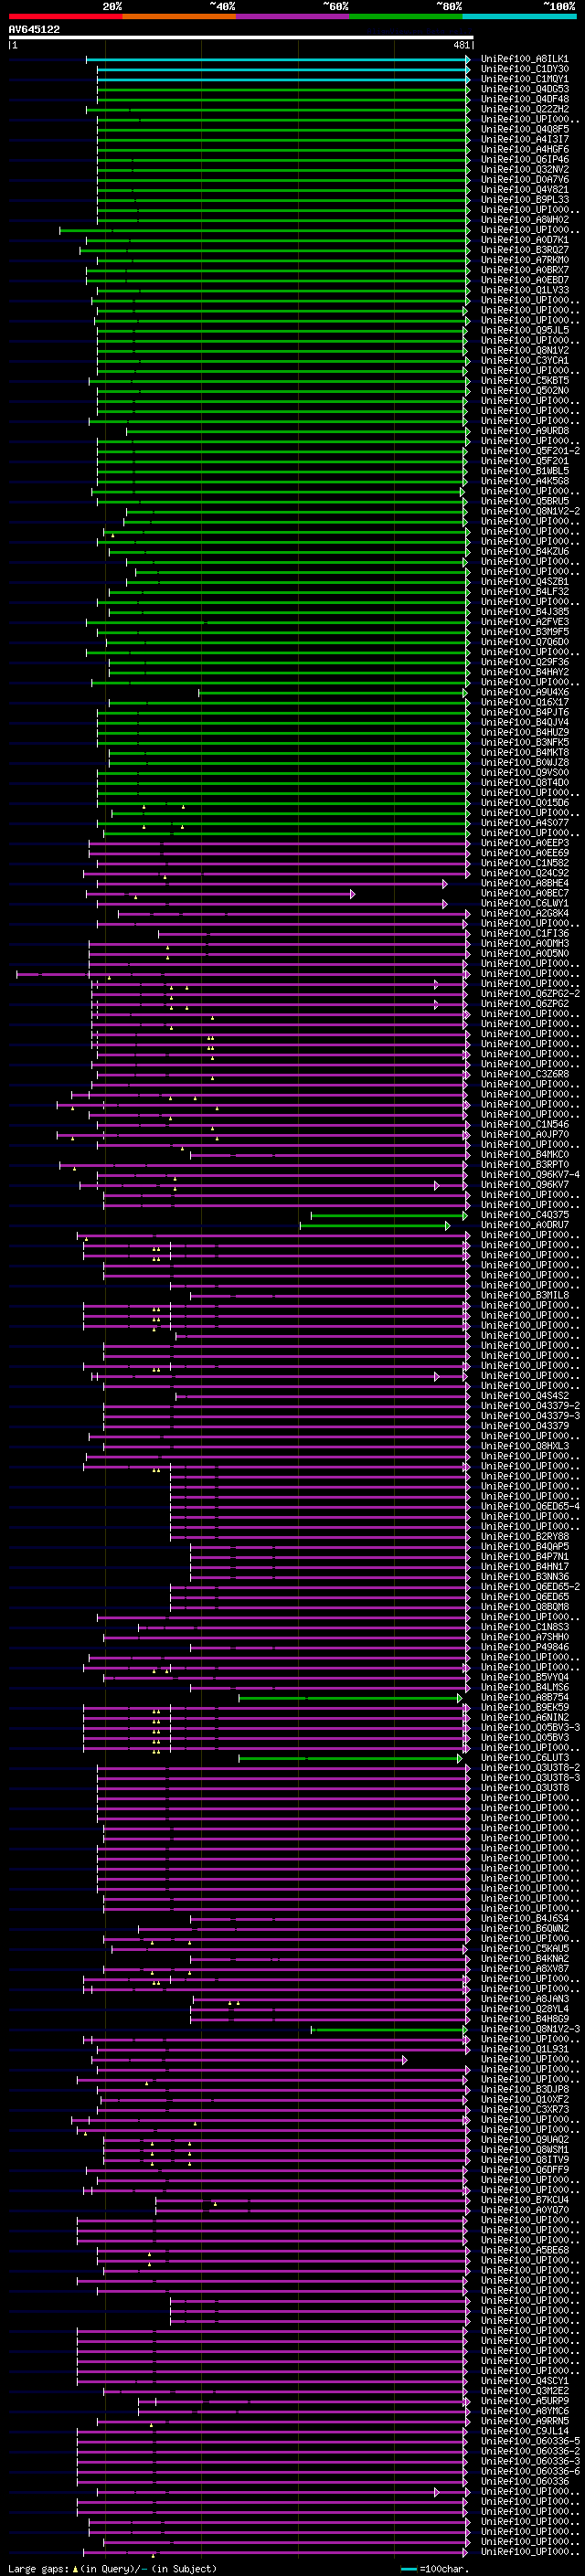585x2576 pixels.
Task: Select hit label UniRef100_C3Z6R8
Action: click(524, 1074)
